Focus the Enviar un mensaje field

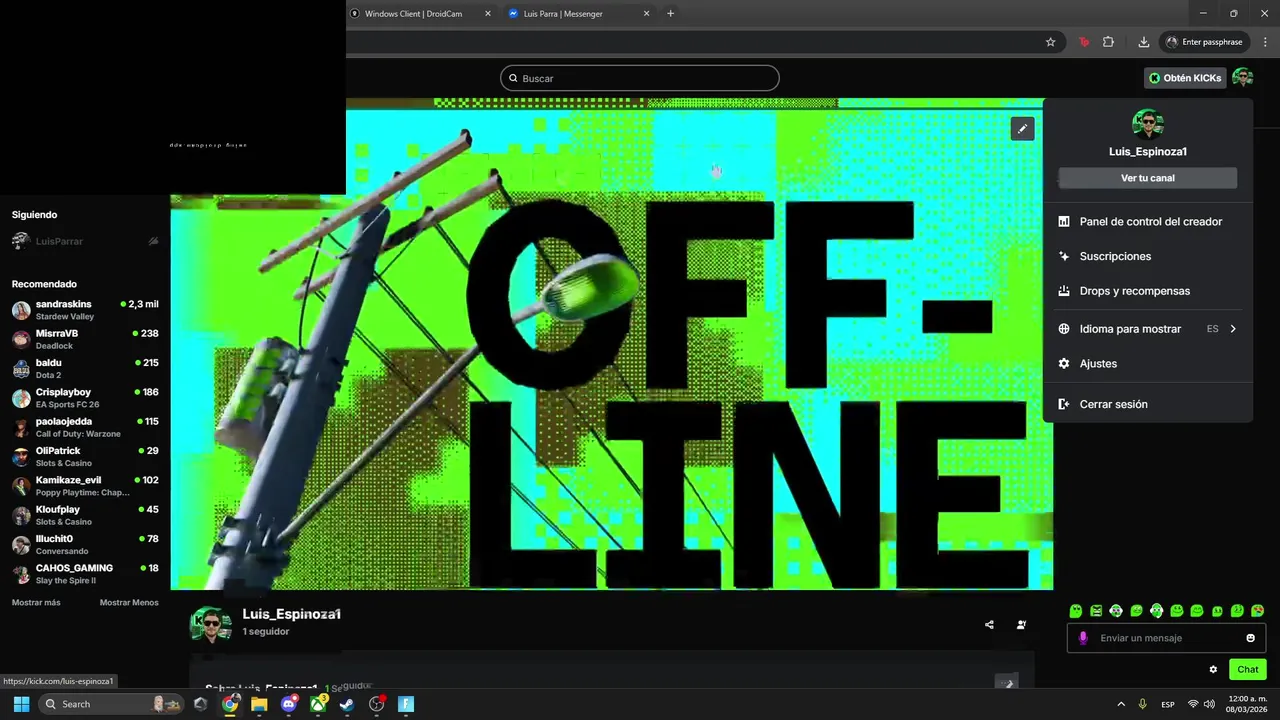point(1167,638)
